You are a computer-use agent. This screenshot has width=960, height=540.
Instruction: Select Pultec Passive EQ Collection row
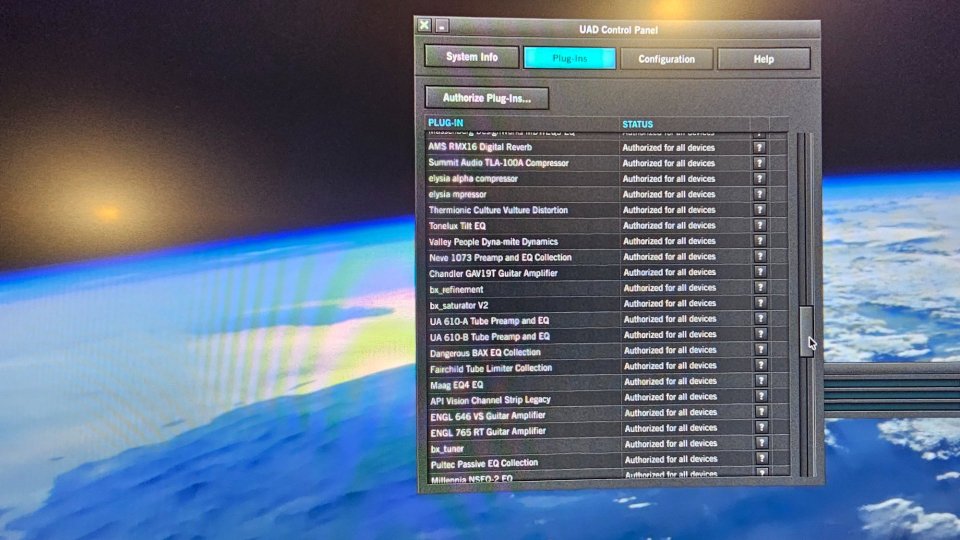(x=610, y=462)
